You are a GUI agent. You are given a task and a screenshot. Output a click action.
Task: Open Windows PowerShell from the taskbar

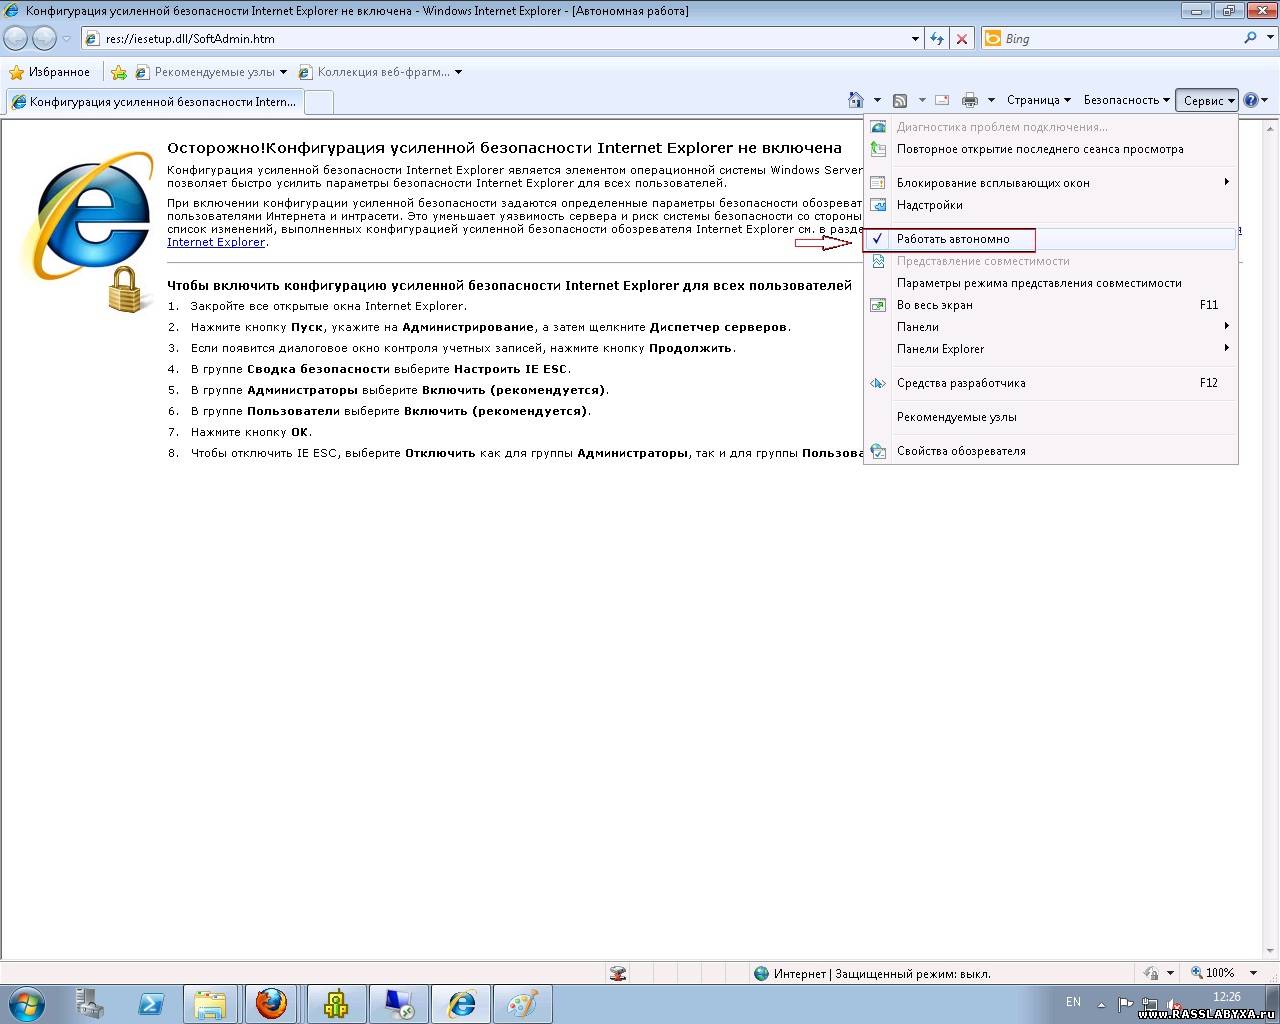(x=151, y=1003)
